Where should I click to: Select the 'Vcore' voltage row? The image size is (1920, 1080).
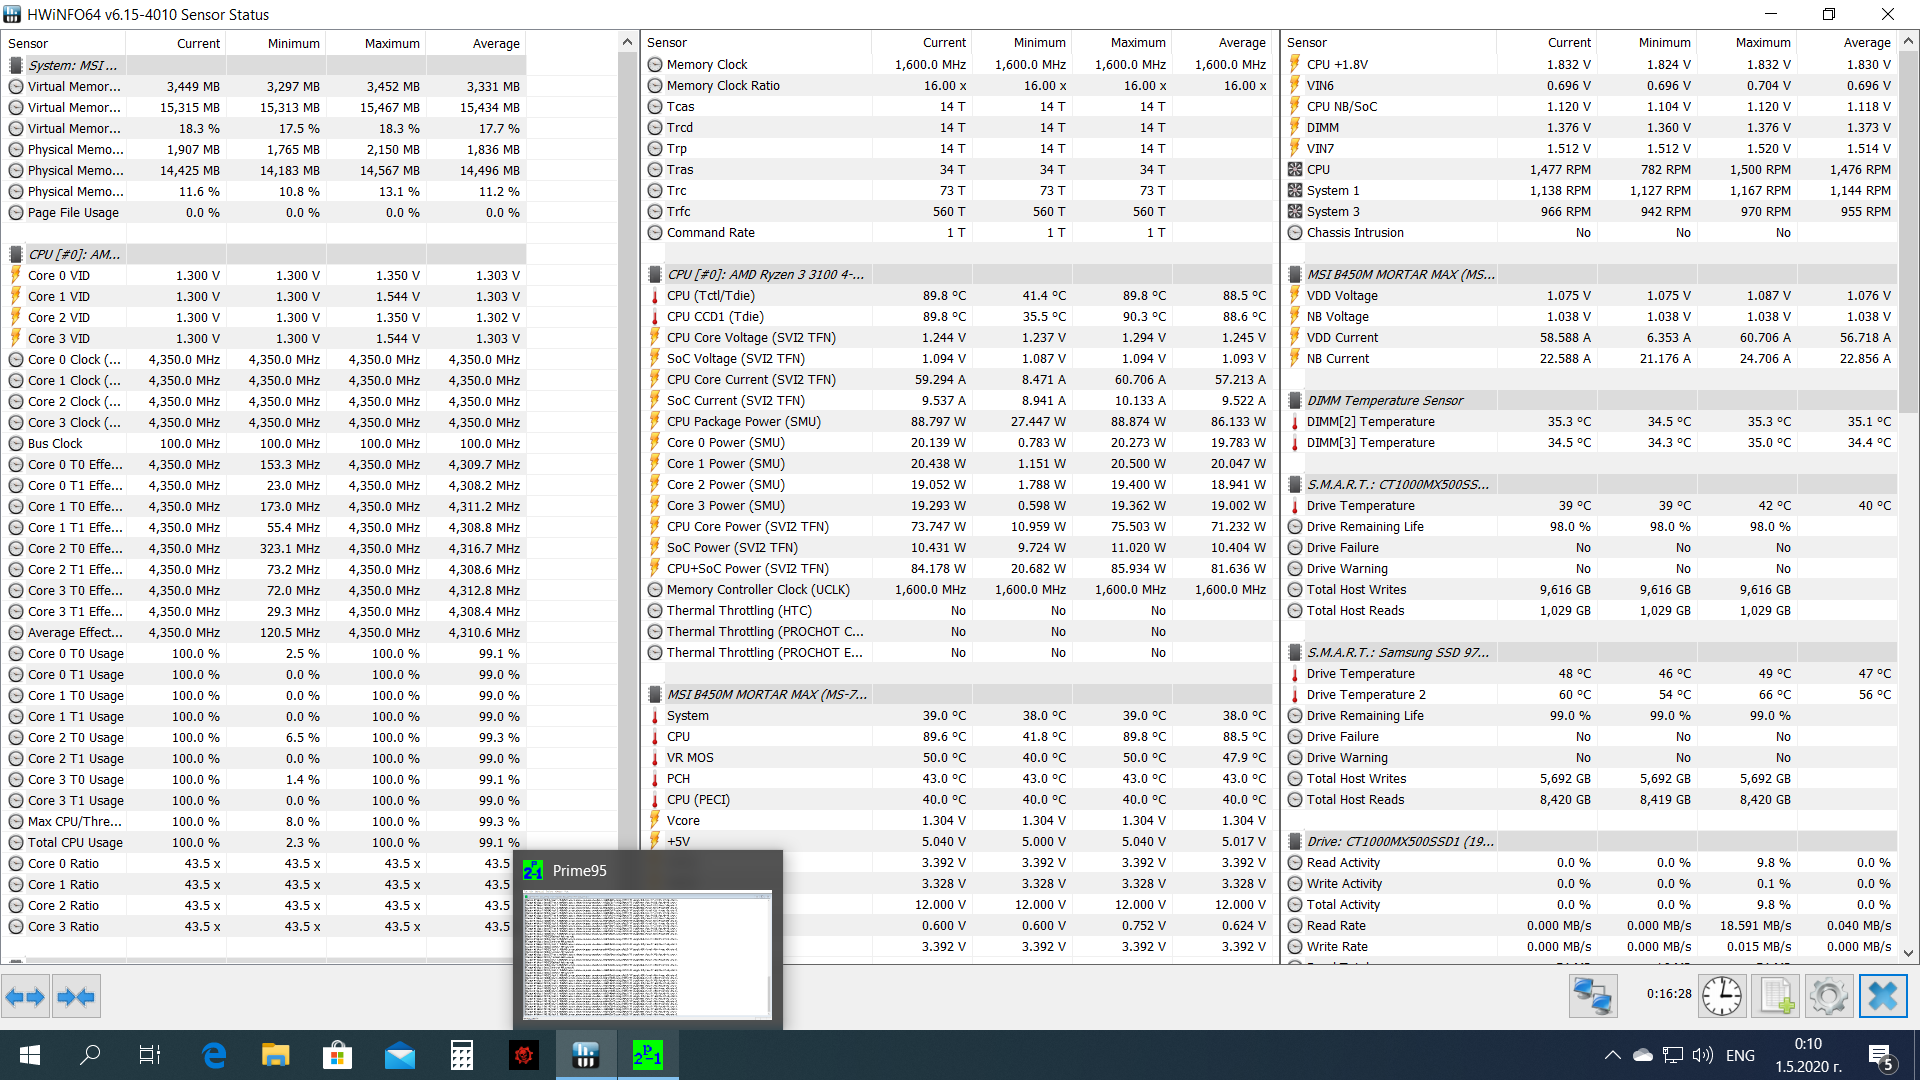(958, 820)
